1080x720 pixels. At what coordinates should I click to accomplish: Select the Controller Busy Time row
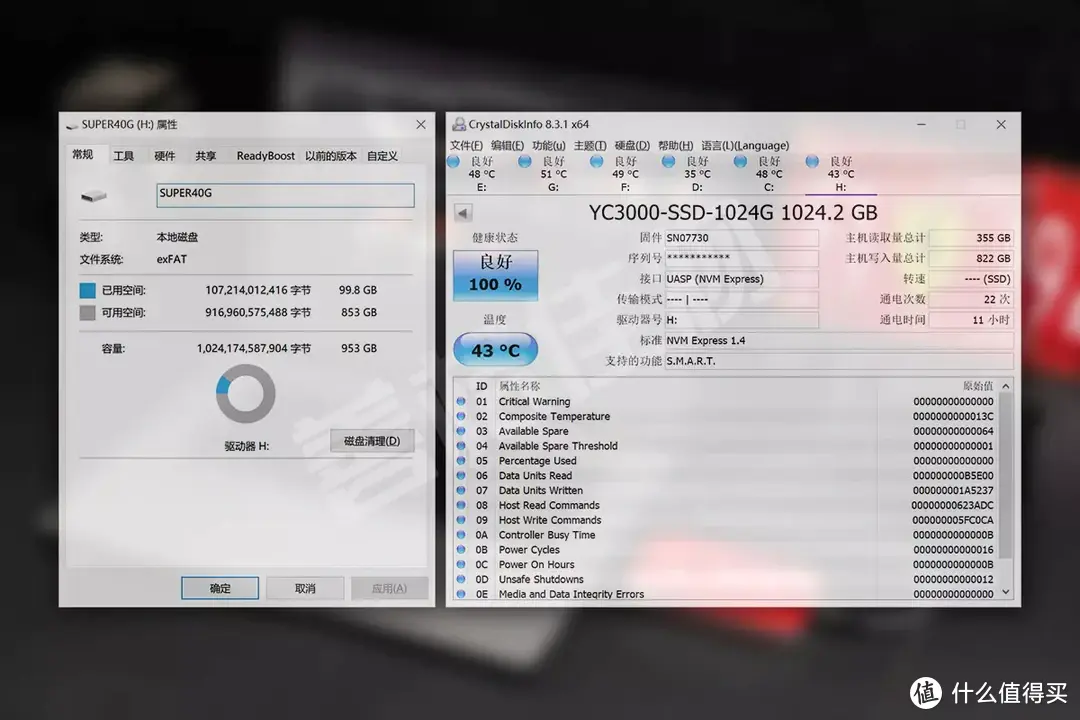pos(726,535)
